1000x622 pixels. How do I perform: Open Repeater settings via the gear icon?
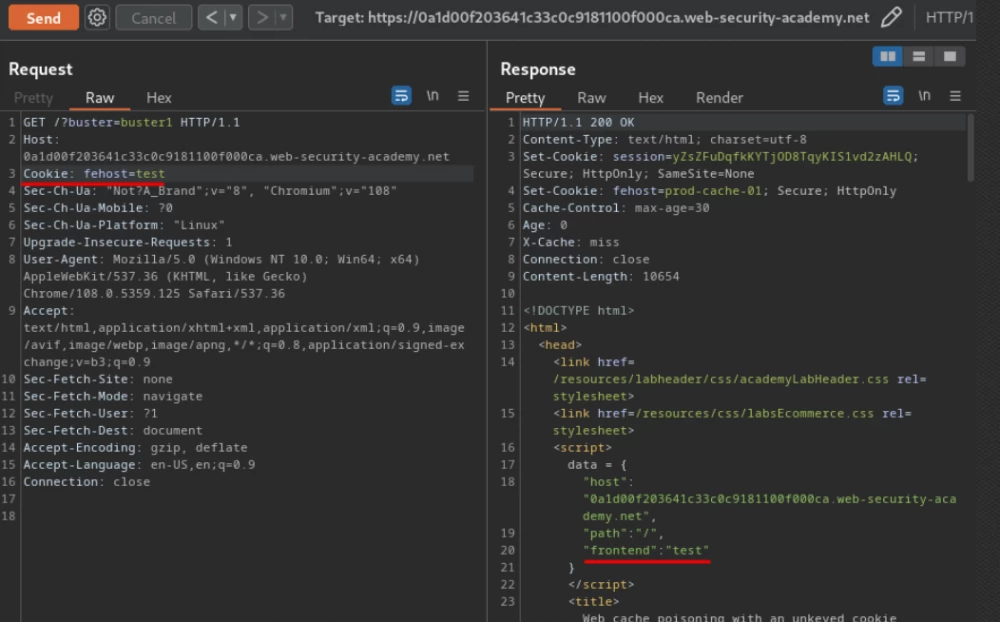point(96,17)
